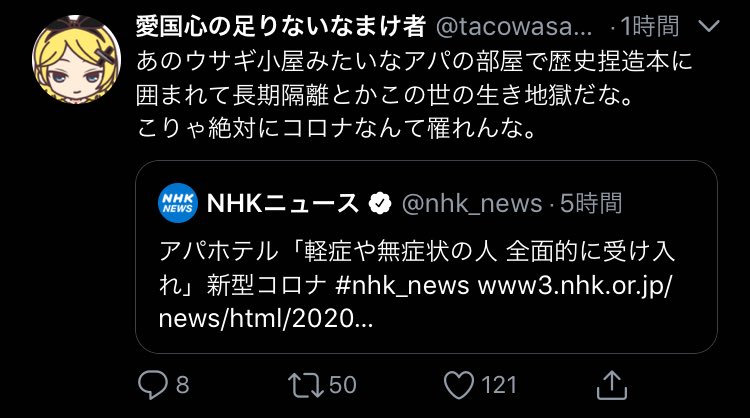The width and height of the screenshot is (750, 418).
Task: View the 8 replies count
Action: (183, 385)
